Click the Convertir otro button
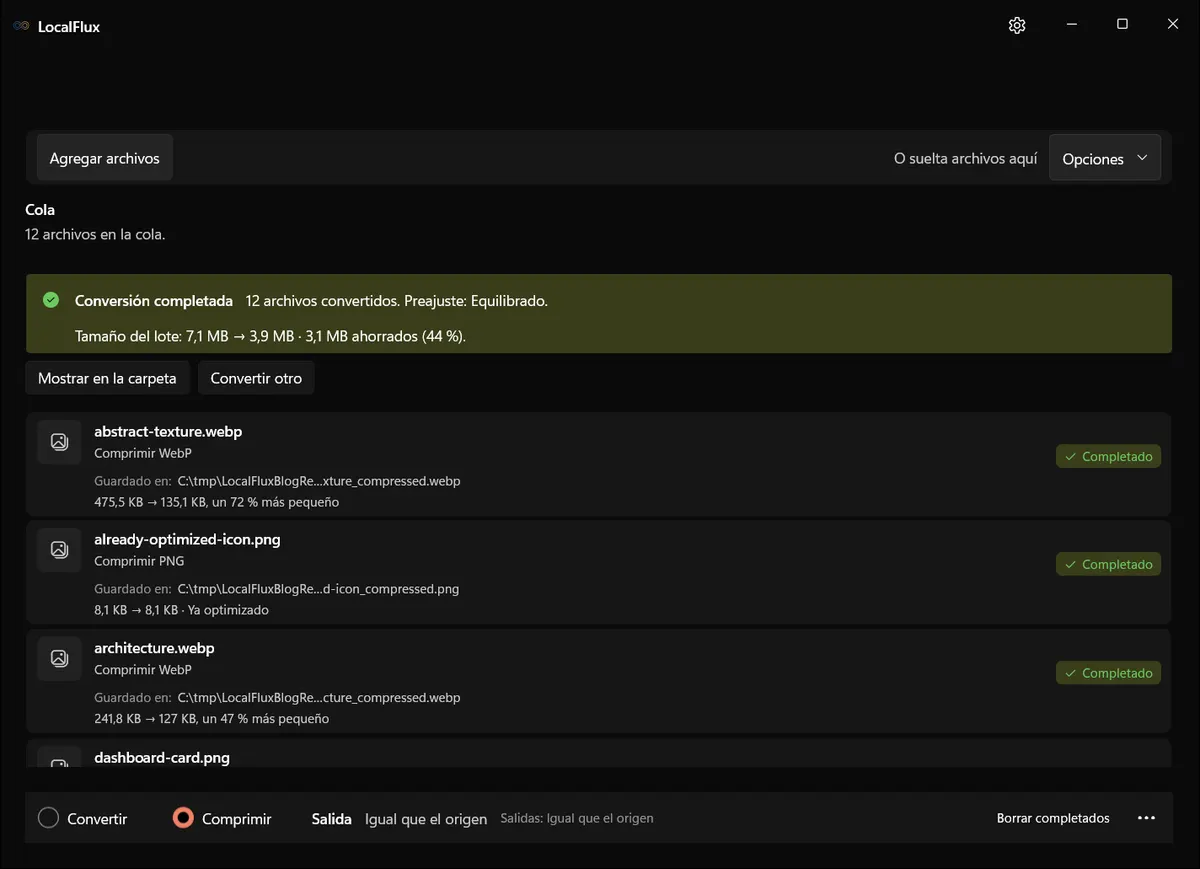 (x=256, y=378)
